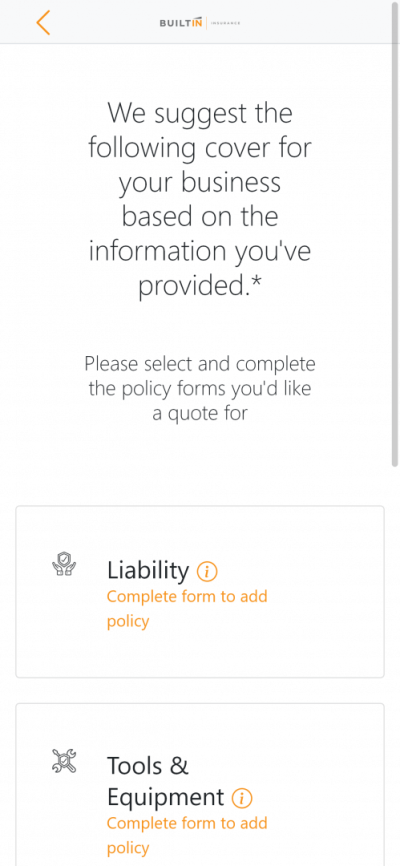Click the 'We suggest the following cover' heading
400x866 pixels.
(x=200, y=199)
